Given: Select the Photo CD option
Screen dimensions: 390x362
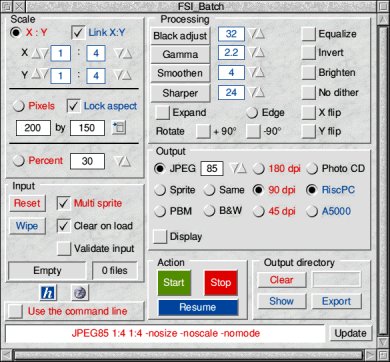Looking at the screenshot, I should click(312, 169).
